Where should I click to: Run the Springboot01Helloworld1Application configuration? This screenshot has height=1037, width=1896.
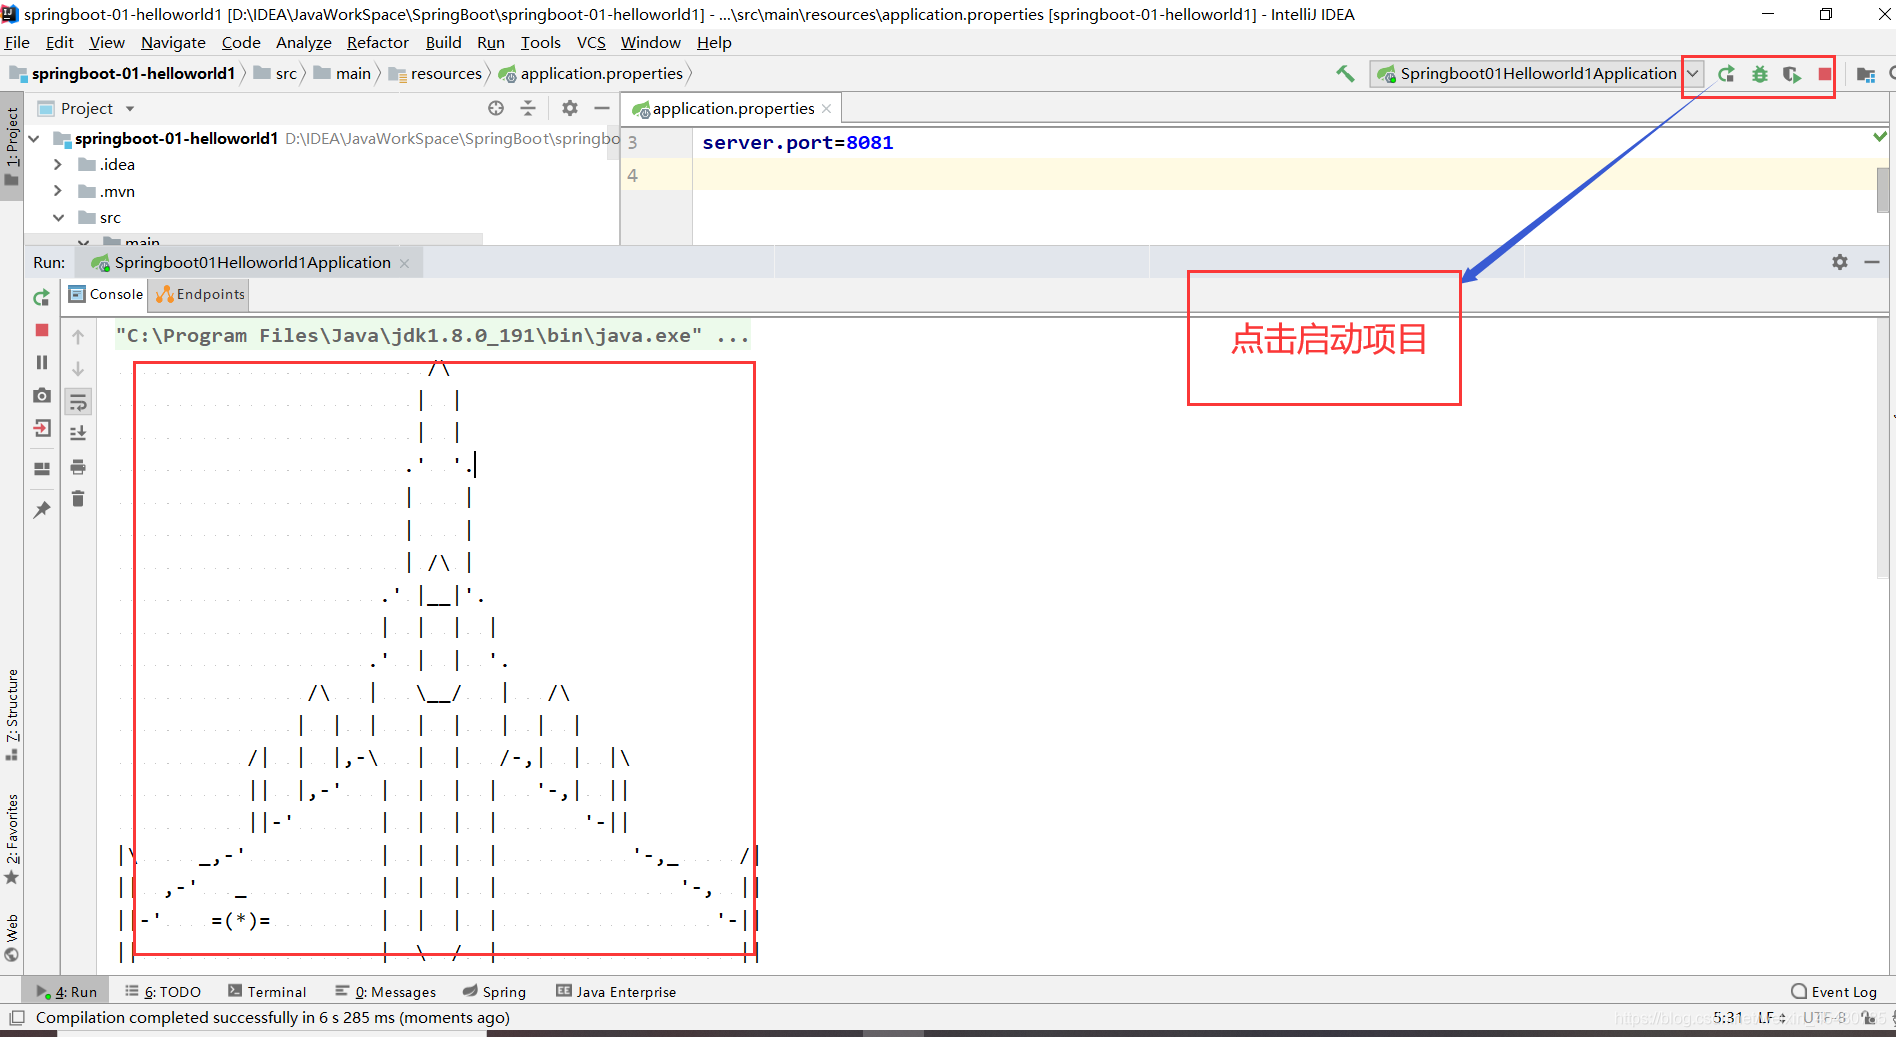tap(1726, 74)
